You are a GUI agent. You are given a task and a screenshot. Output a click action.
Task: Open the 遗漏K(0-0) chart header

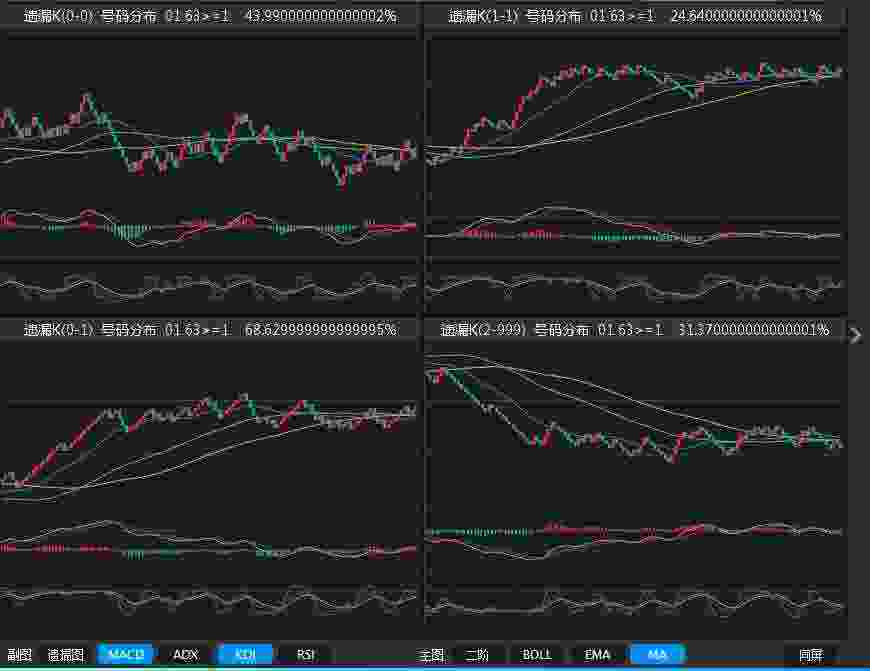tap(210, 16)
